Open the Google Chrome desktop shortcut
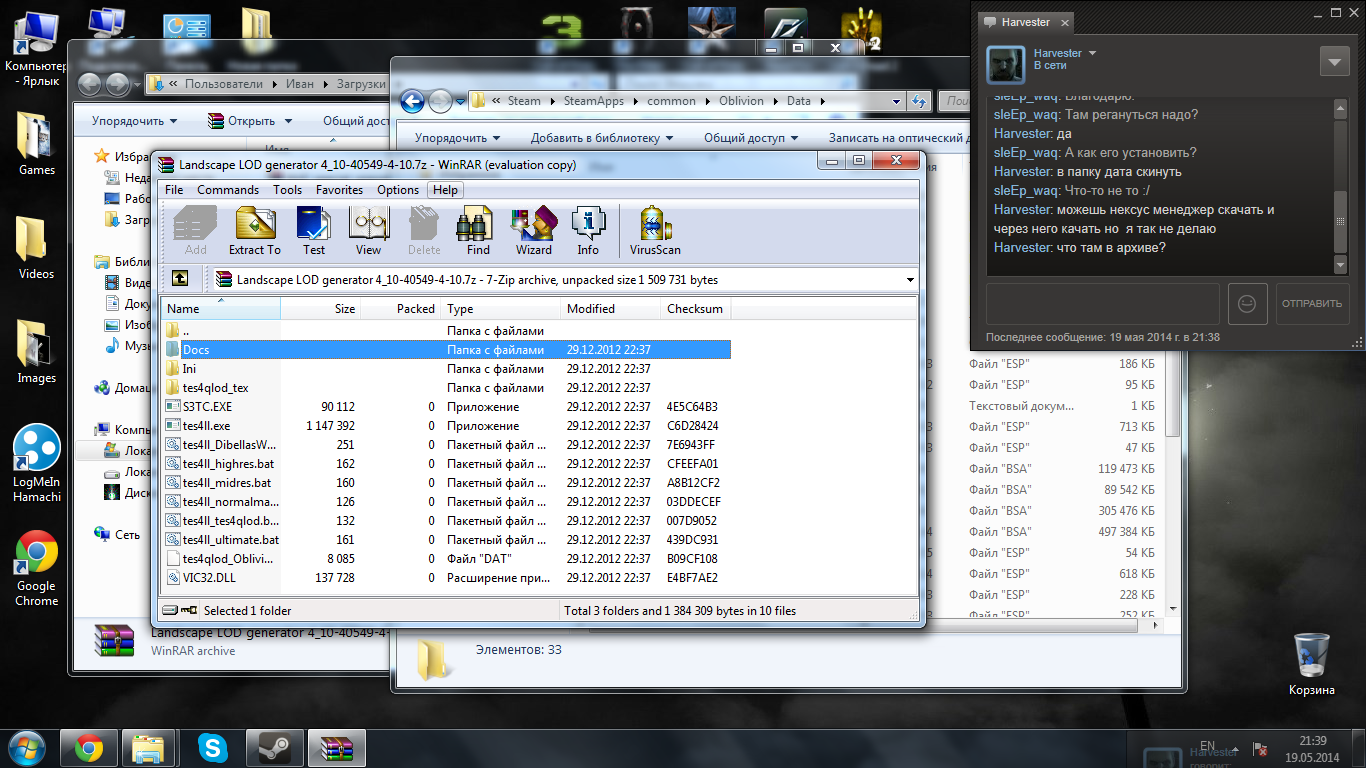 pos(37,568)
